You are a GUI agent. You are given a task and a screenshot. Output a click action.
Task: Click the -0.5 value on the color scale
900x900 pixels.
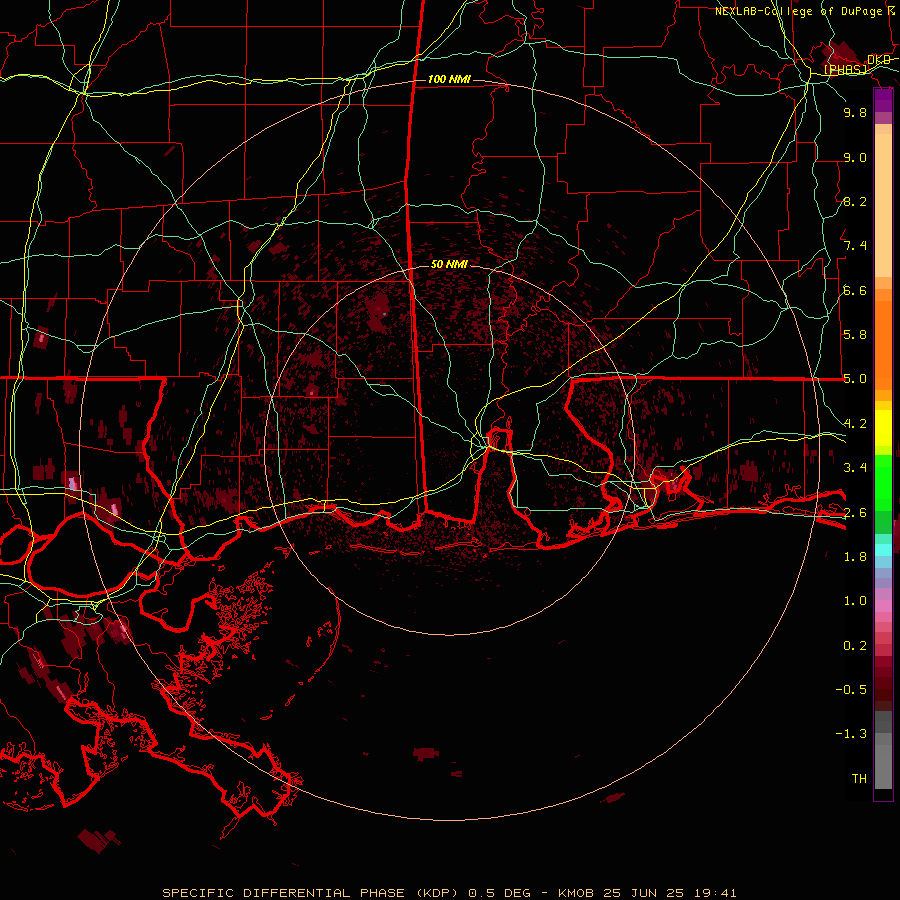[851, 690]
